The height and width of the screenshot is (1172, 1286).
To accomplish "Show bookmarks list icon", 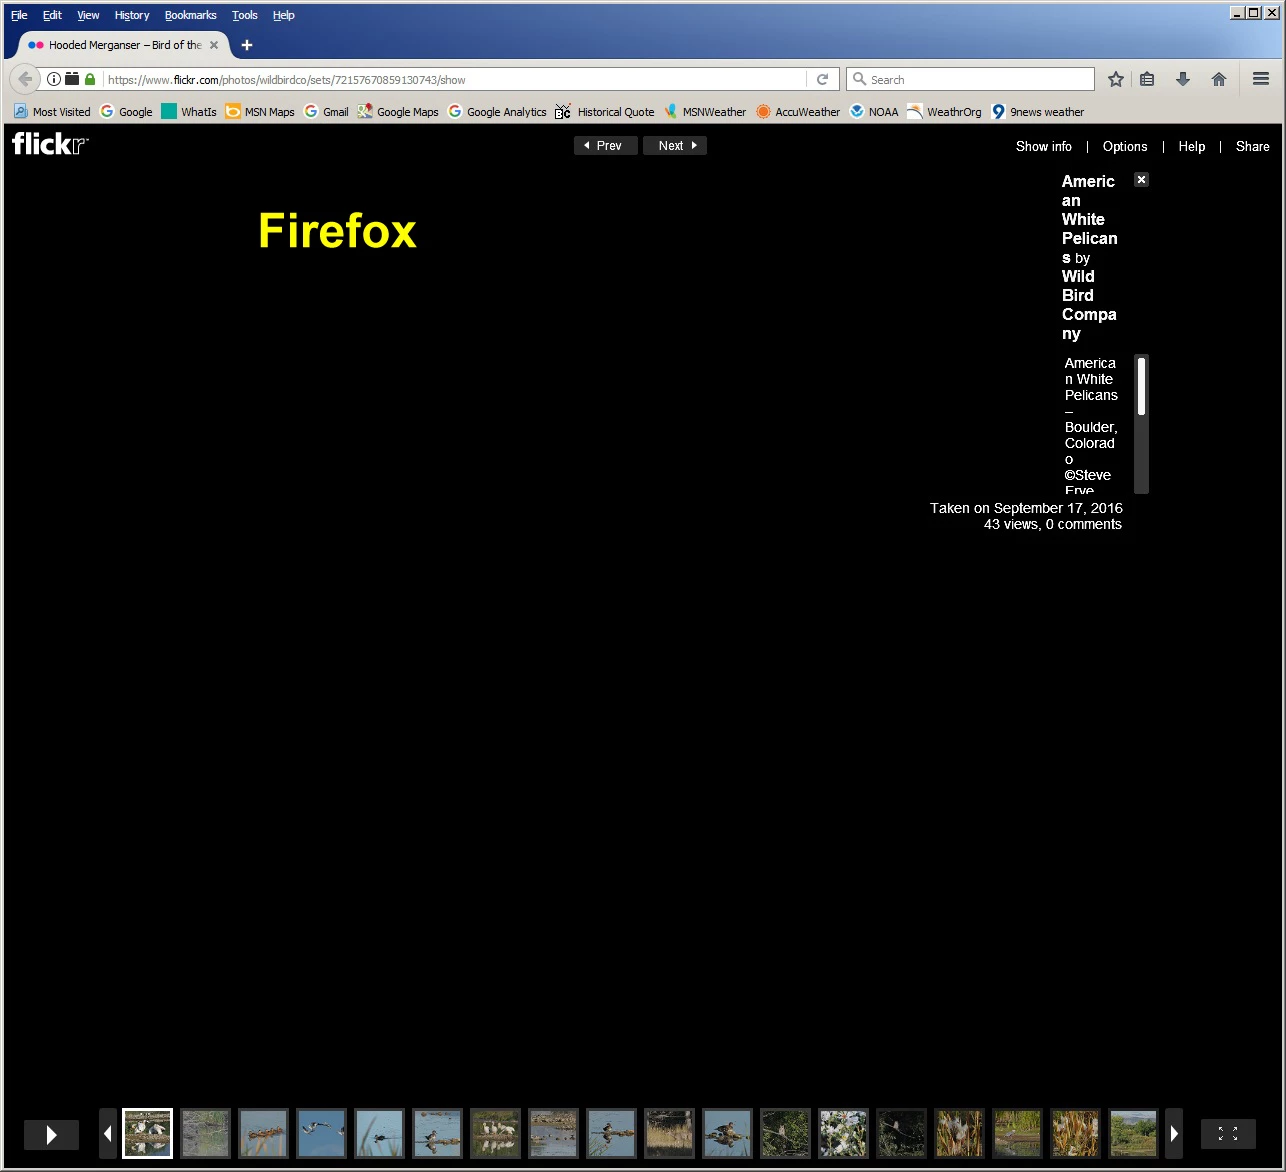I will tap(1147, 79).
